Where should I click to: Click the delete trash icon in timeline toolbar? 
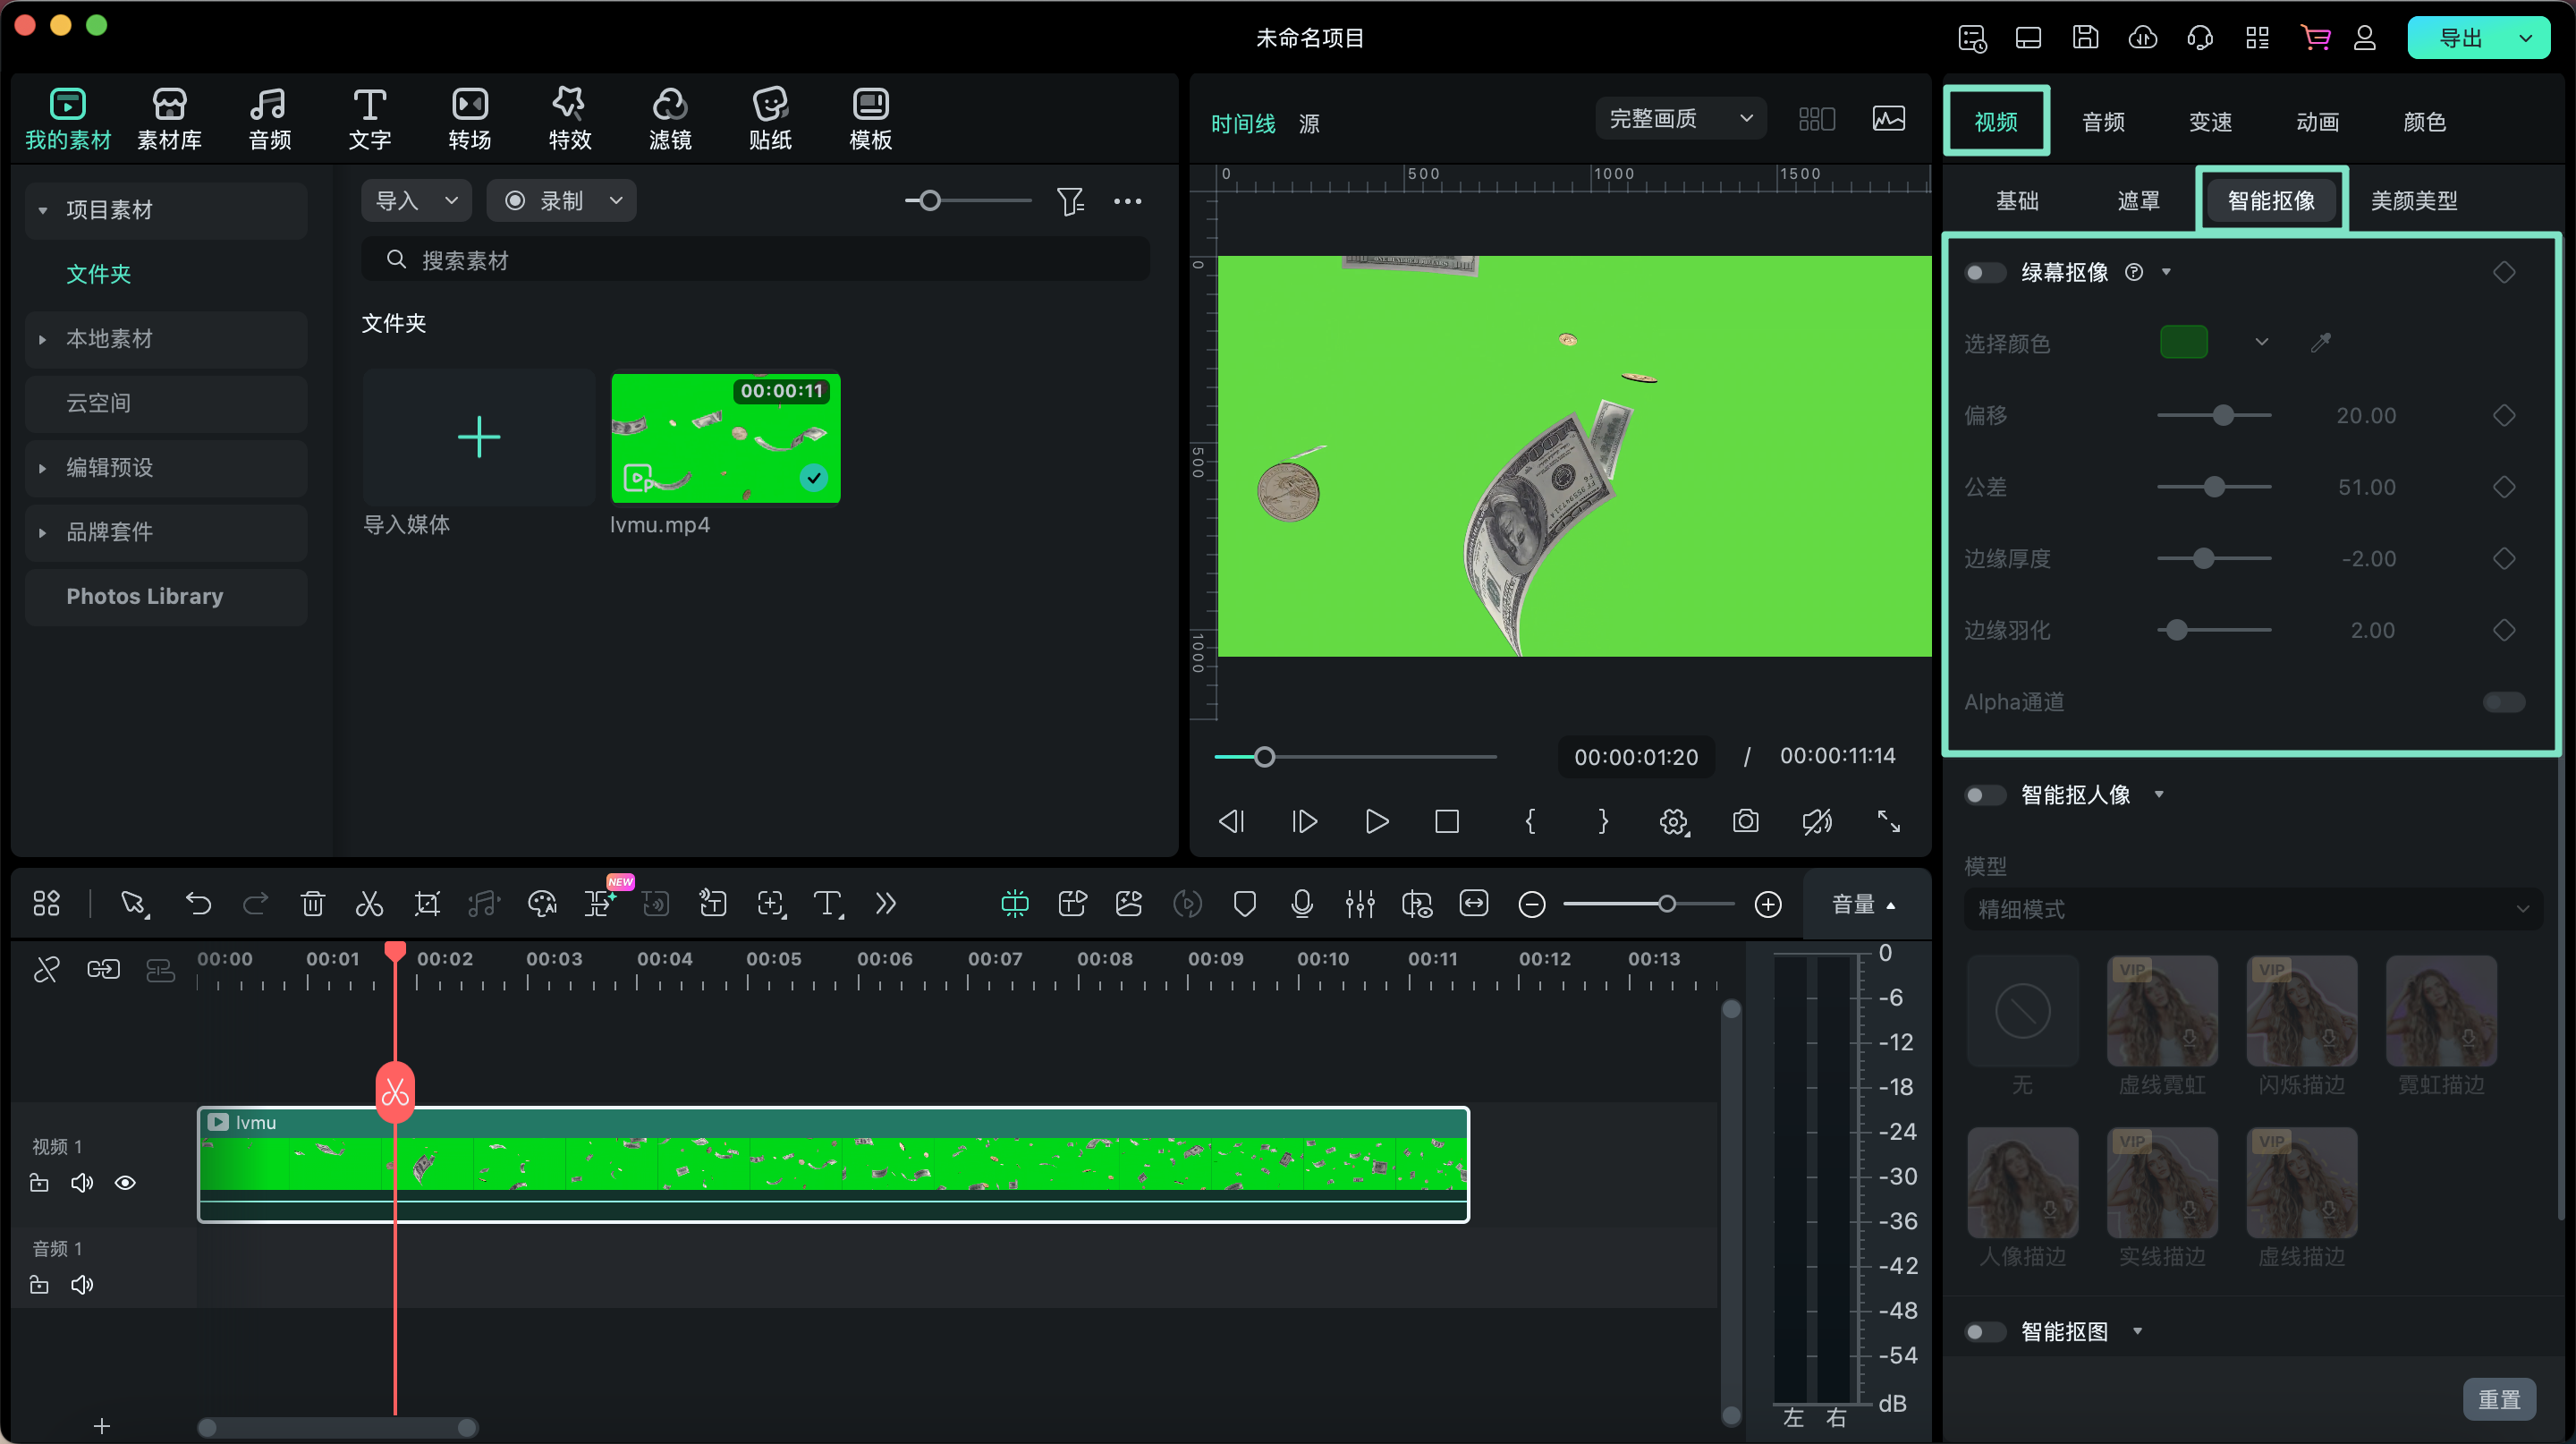(x=312, y=904)
